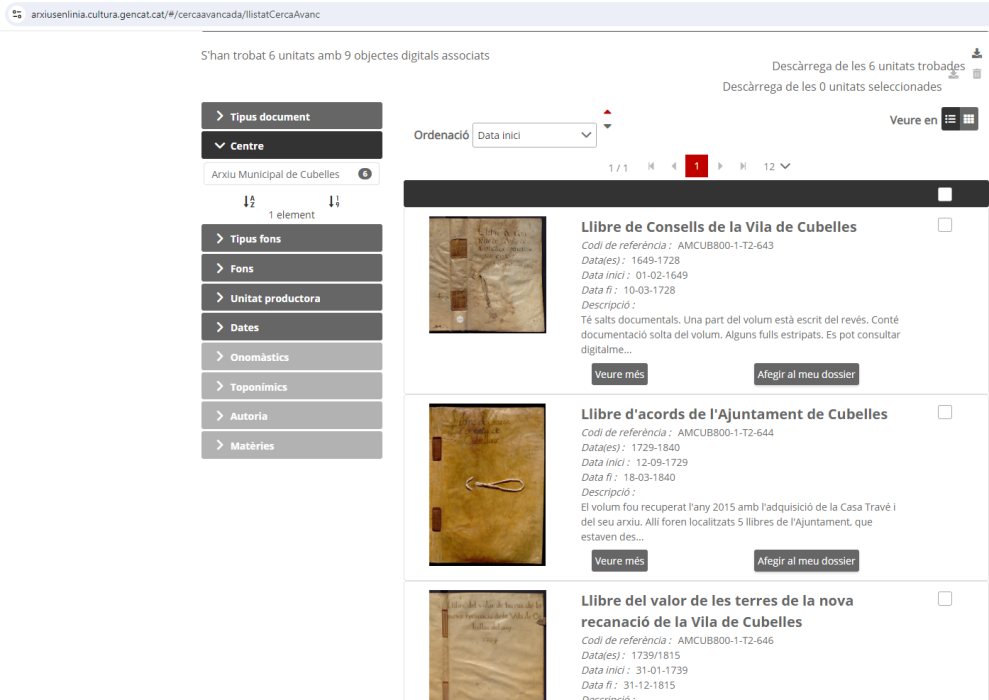Click Veure més for Llibre de Consells
Viewport: 989px width, 700px height.
[619, 374]
